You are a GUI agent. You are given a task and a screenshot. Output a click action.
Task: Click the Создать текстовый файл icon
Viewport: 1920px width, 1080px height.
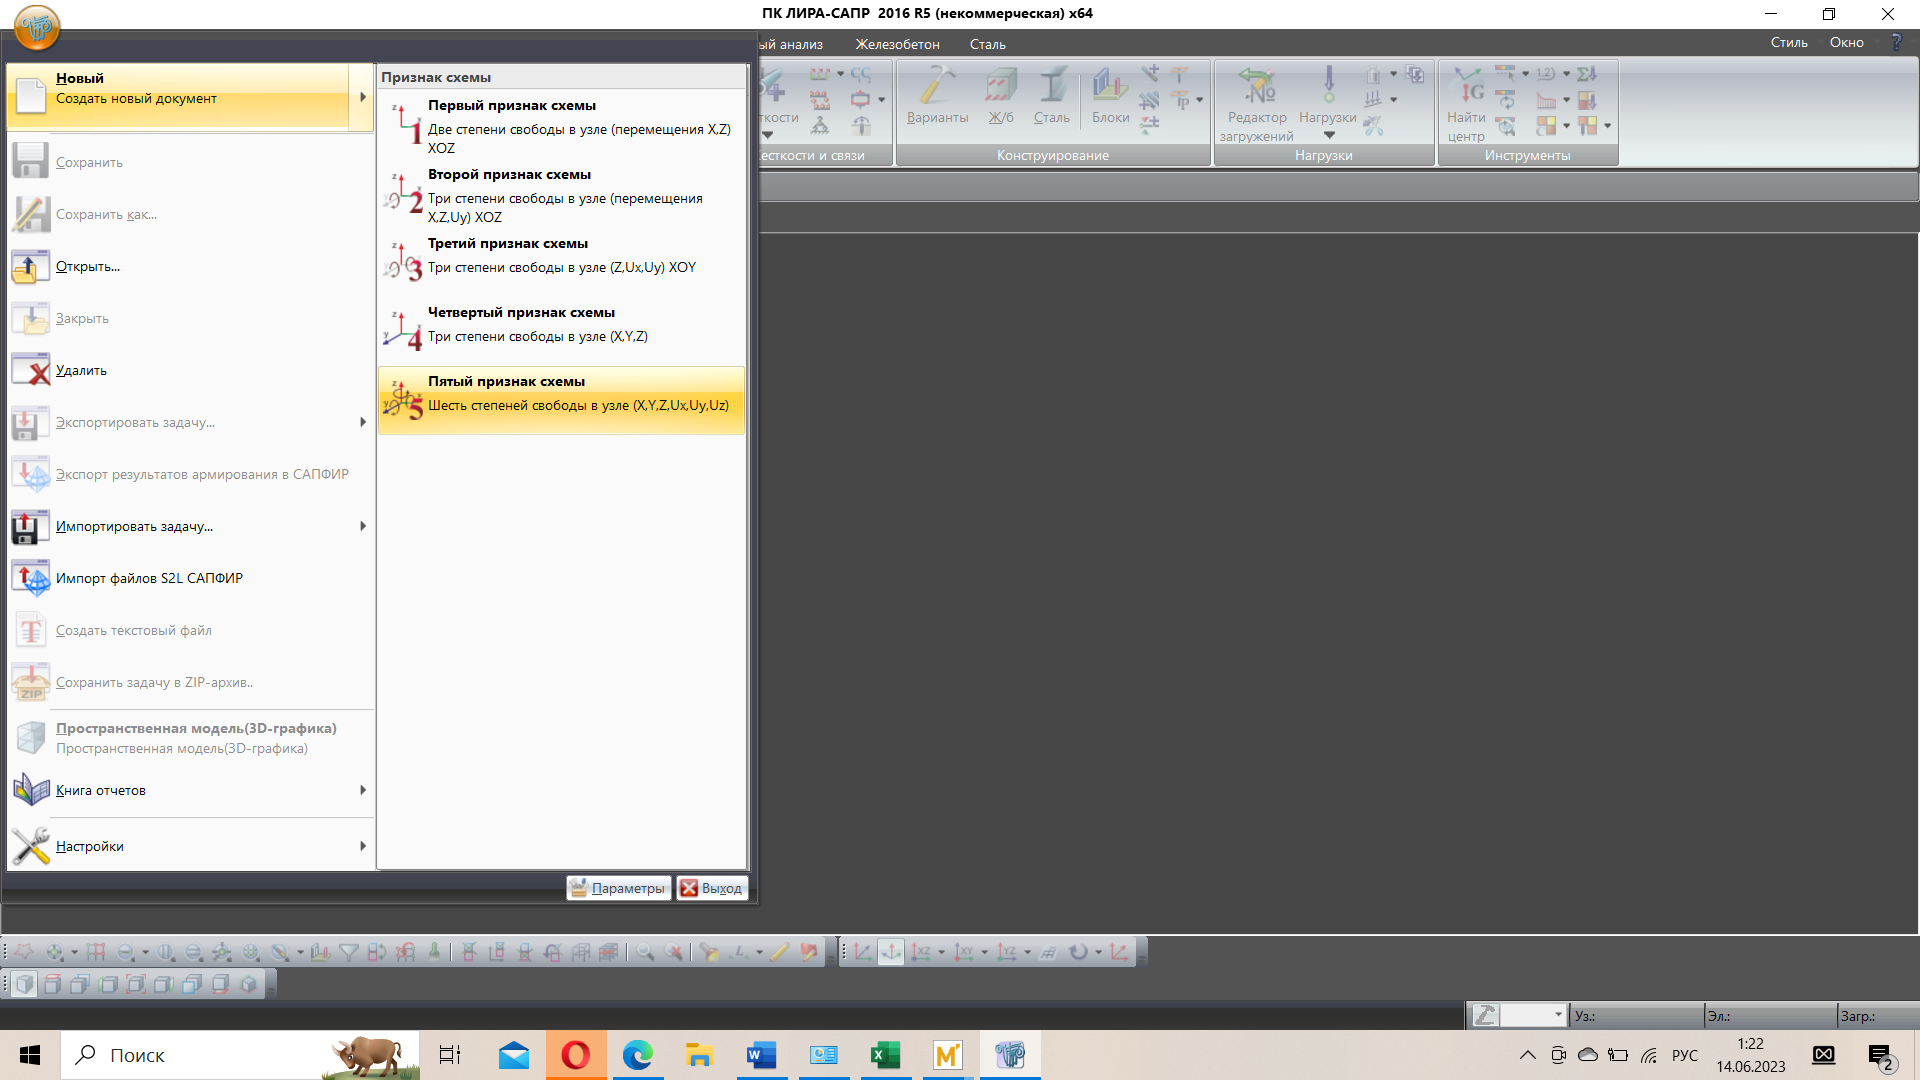31,630
